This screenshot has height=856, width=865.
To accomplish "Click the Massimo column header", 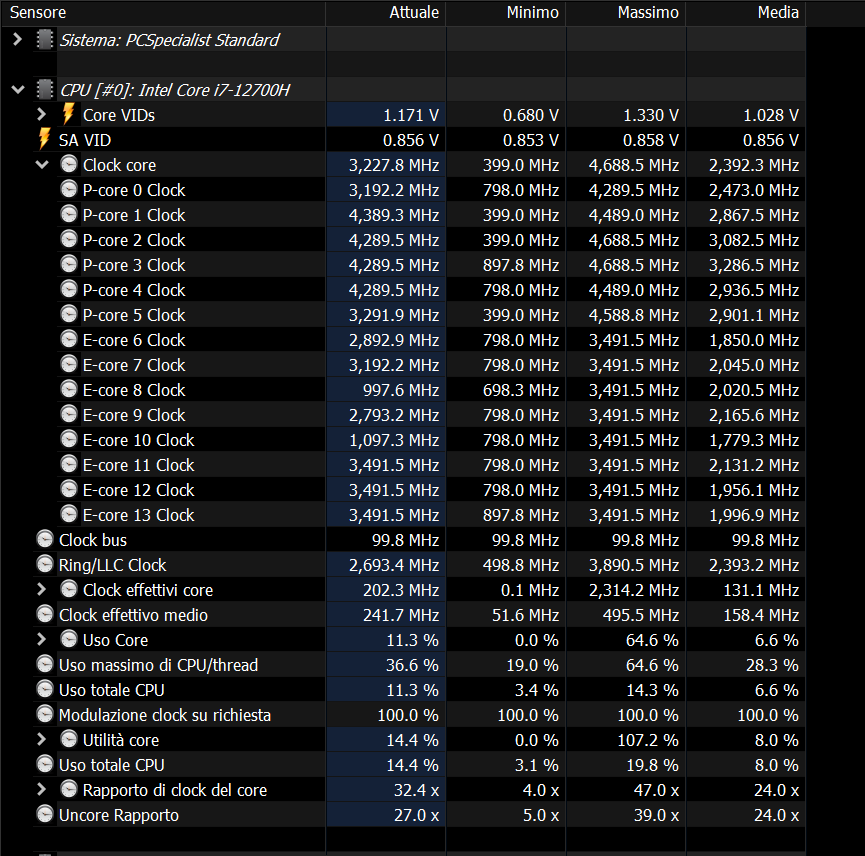I will pyautogui.click(x=626, y=13).
